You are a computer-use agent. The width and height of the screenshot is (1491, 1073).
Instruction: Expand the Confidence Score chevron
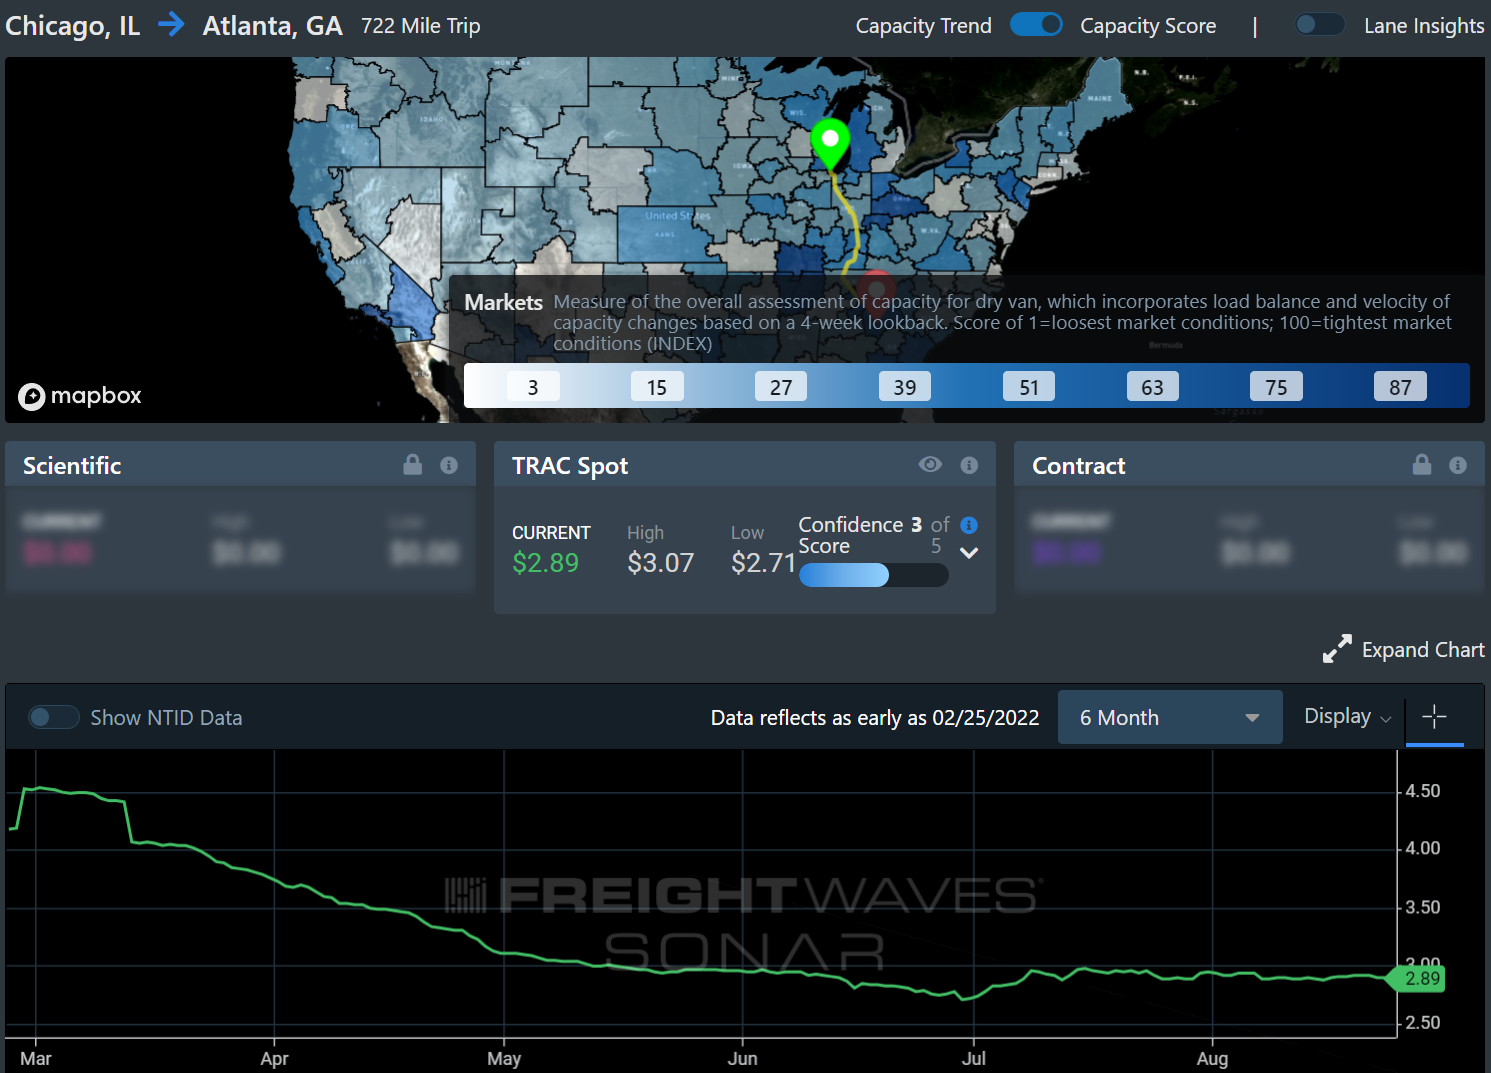(x=969, y=552)
